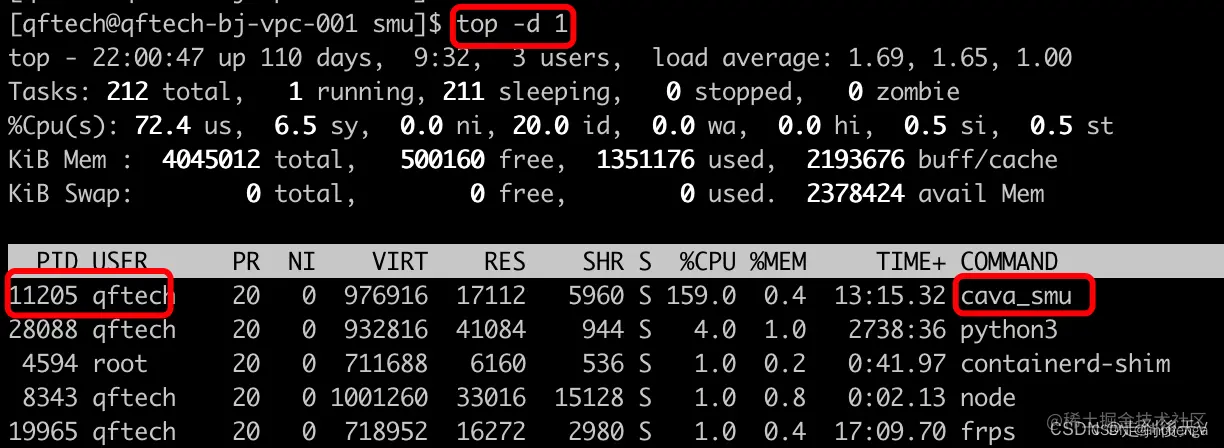Click the 'top -d 1' command text

click(x=514, y=25)
